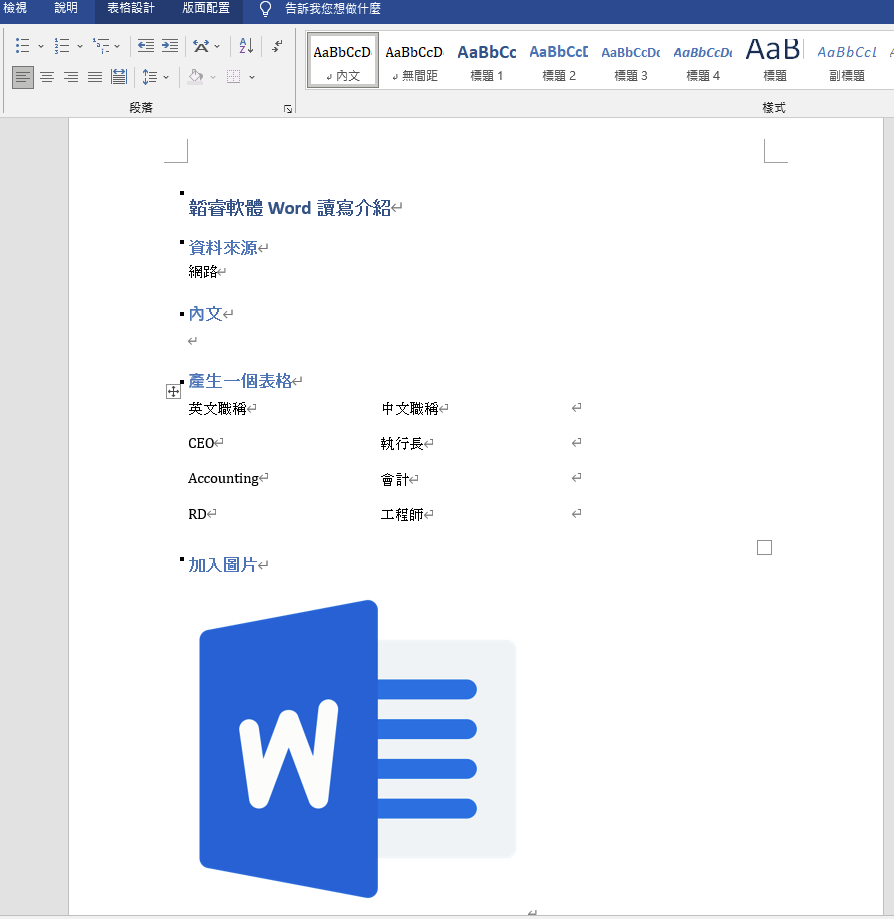The image size is (894, 919).
Task: Apply large 標題 title style
Action: pyautogui.click(x=774, y=60)
